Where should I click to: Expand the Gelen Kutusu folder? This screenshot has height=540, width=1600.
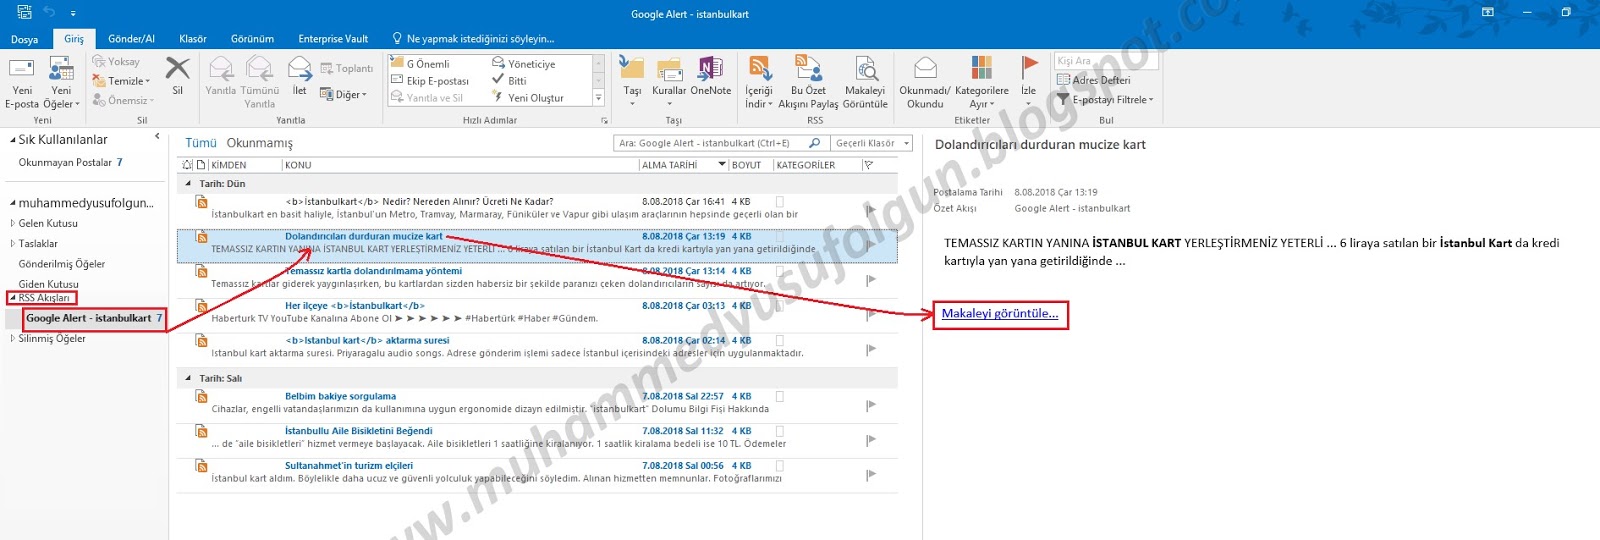tap(13, 224)
